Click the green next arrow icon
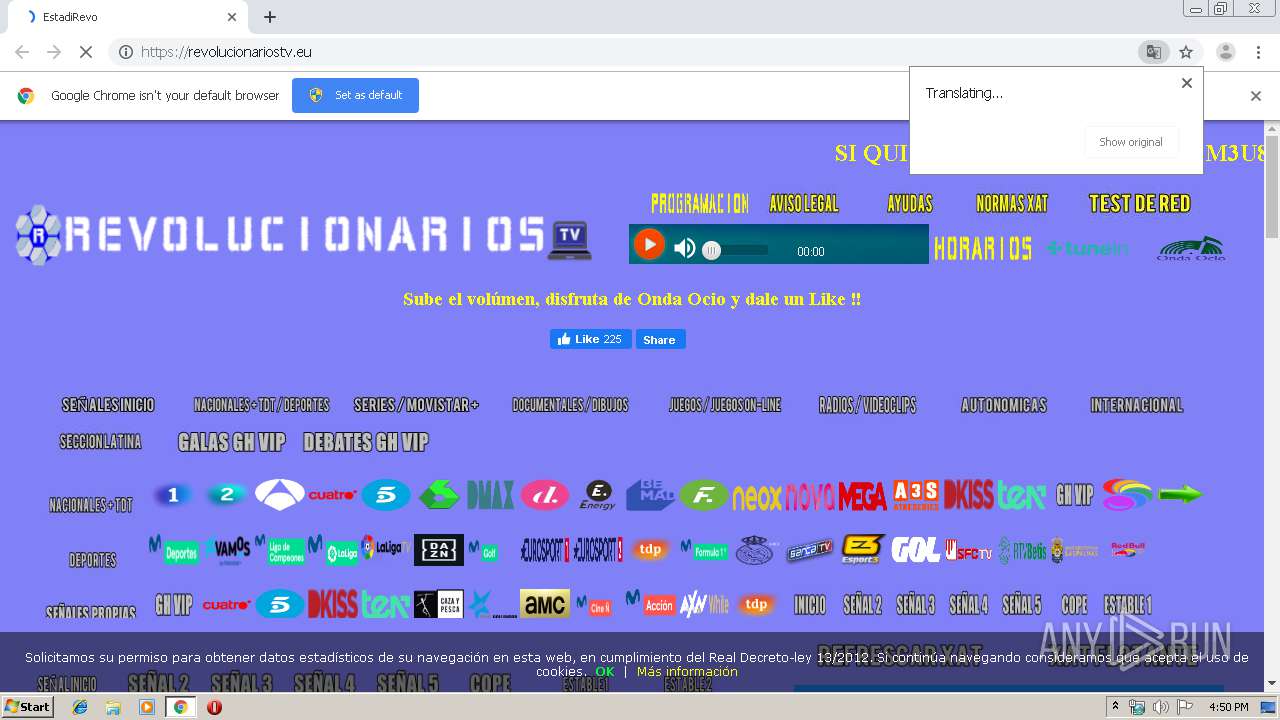 1180,494
